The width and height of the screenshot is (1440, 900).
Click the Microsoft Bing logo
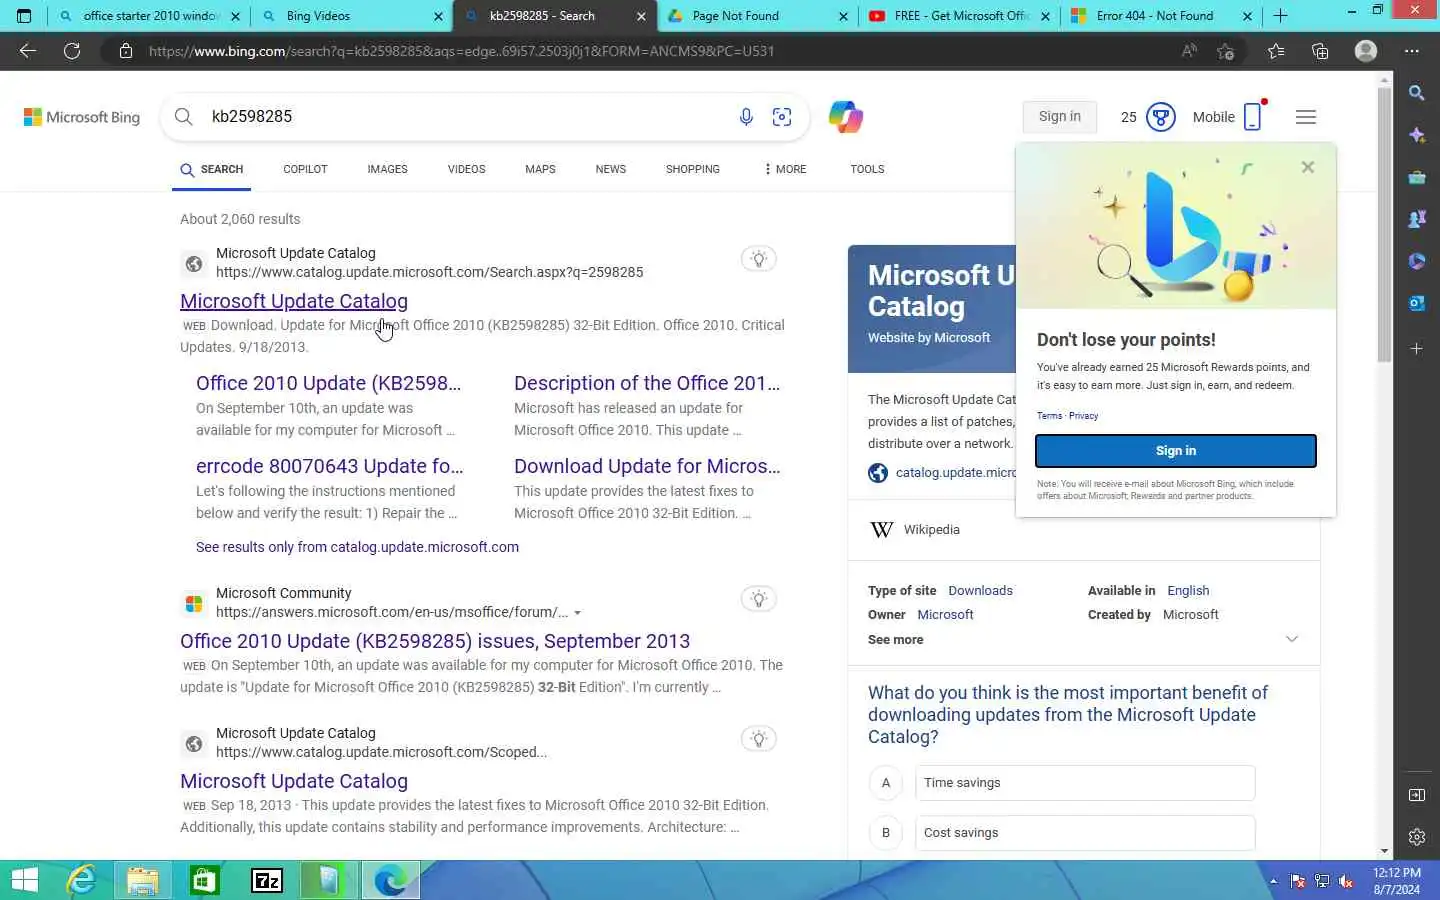tap(82, 117)
